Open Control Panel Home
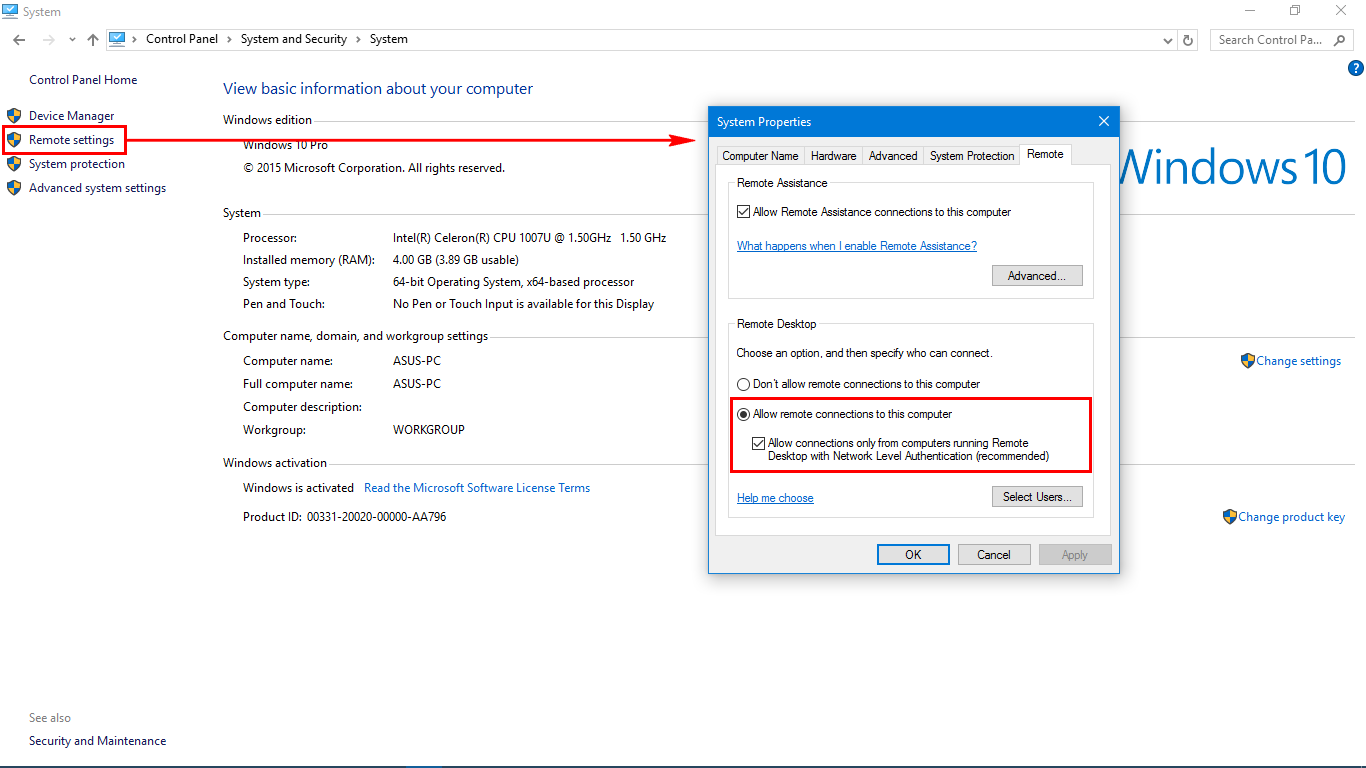The image size is (1366, 768). (83, 80)
